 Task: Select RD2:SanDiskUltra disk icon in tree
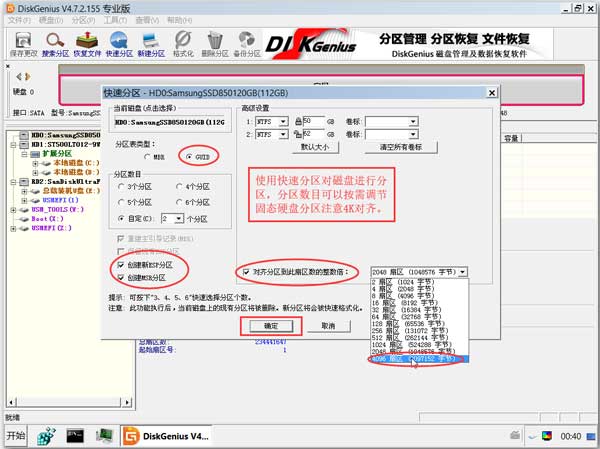pyautogui.click(x=24, y=181)
